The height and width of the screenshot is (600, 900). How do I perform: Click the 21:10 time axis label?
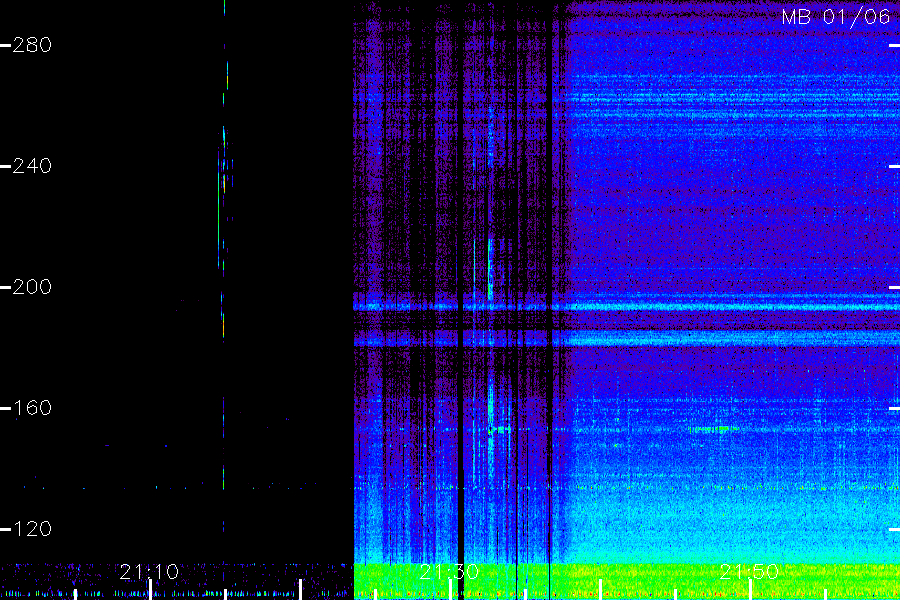149,572
